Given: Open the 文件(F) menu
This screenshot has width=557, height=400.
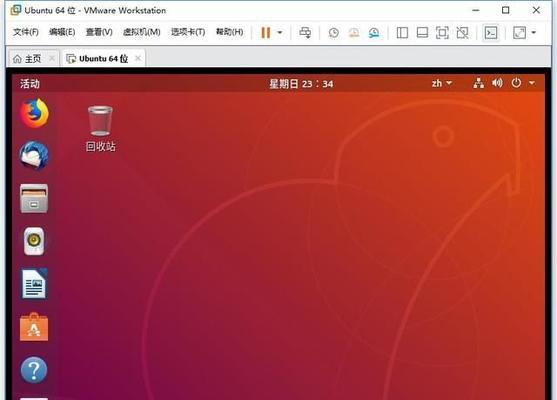Looking at the screenshot, I should click(x=26, y=32).
